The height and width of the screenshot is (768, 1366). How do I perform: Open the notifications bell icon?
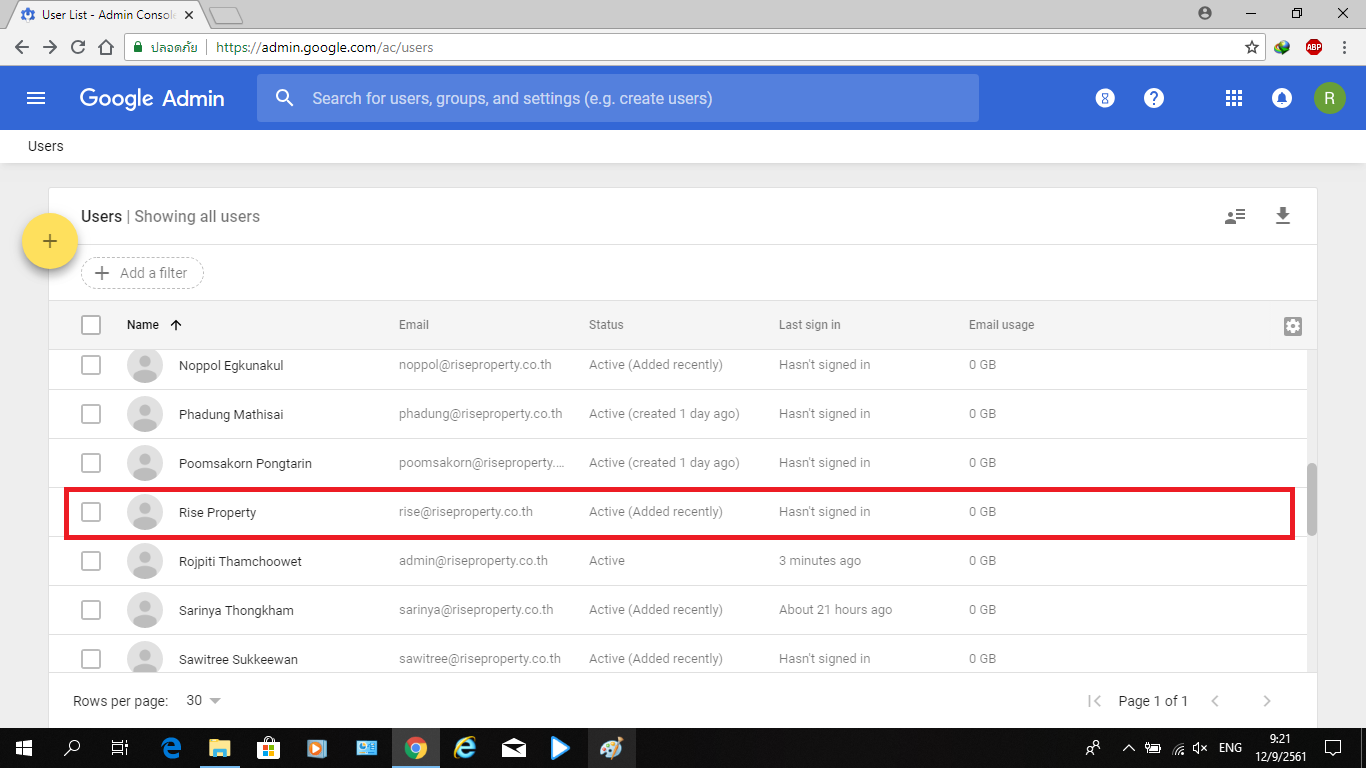(1281, 98)
